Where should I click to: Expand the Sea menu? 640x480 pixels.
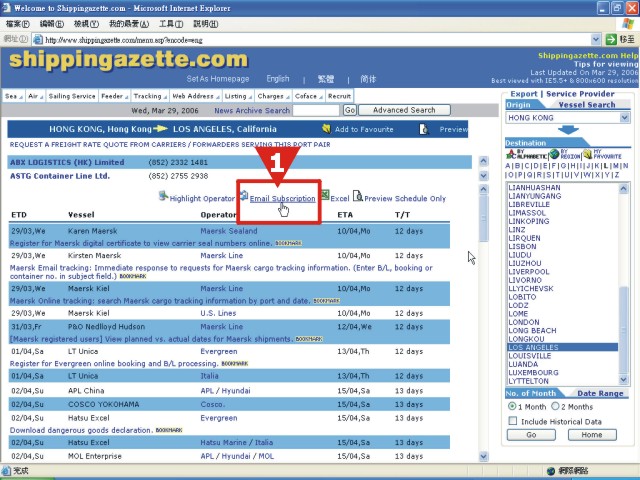pyautogui.click(x=13, y=96)
